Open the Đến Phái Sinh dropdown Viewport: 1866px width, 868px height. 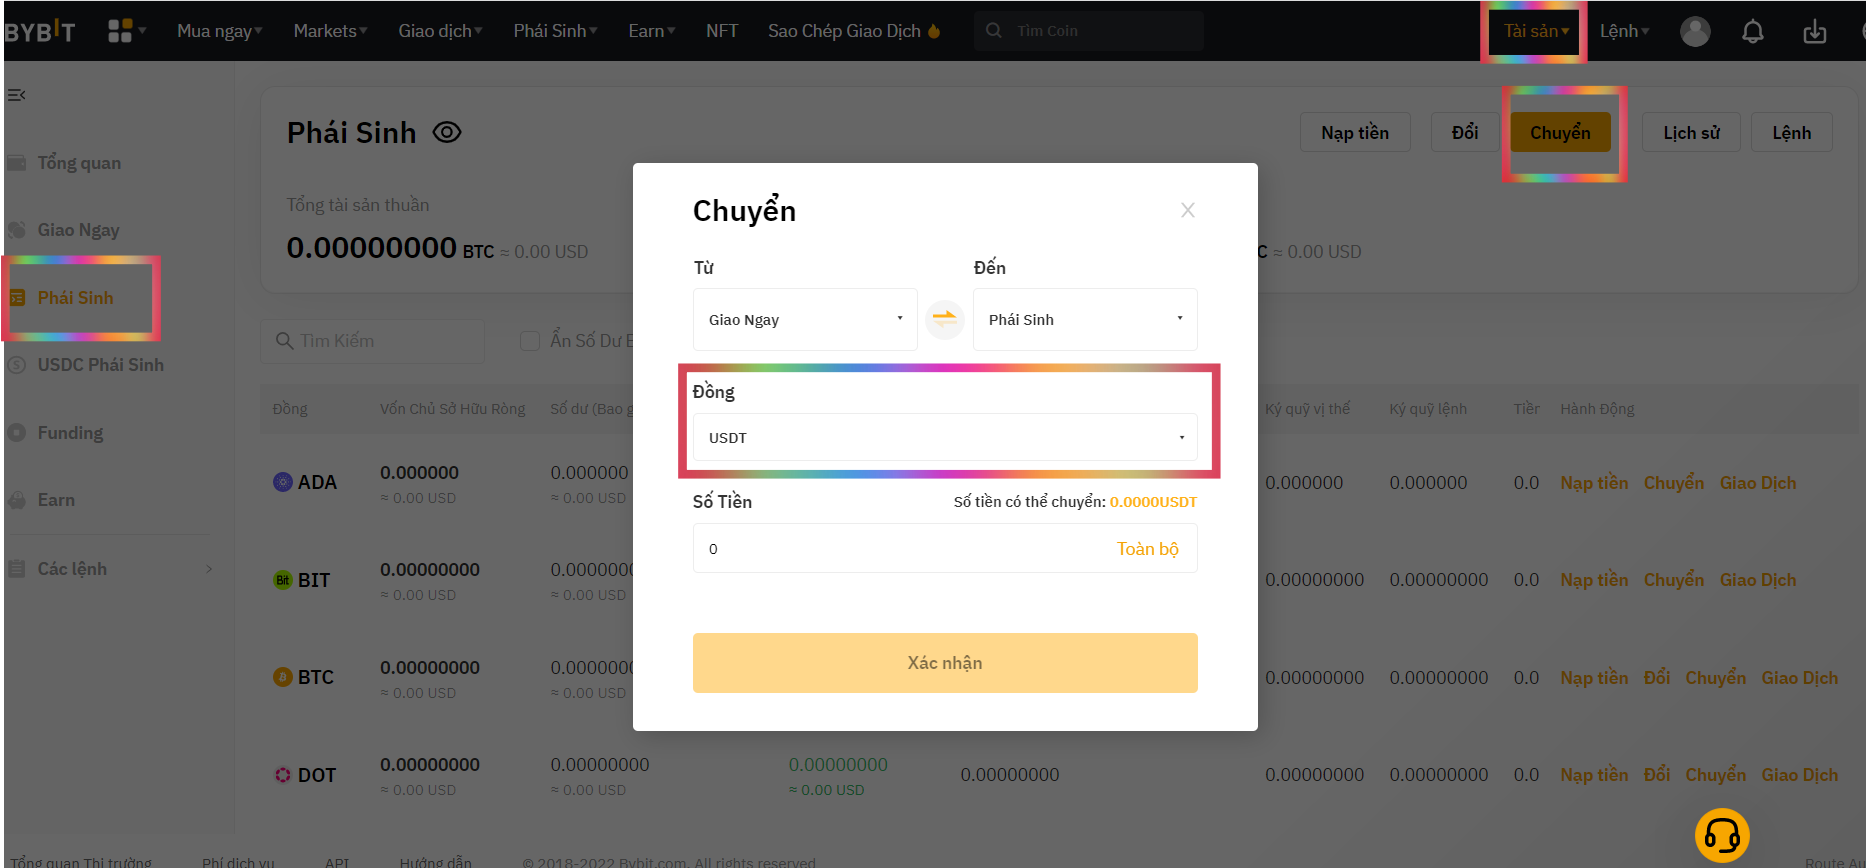1085,319
